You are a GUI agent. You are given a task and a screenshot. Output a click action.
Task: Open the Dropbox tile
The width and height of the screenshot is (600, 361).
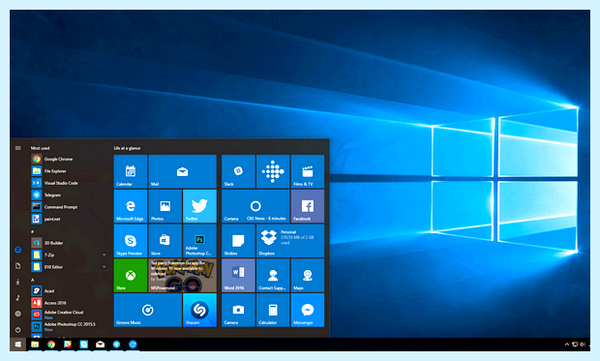(290, 241)
